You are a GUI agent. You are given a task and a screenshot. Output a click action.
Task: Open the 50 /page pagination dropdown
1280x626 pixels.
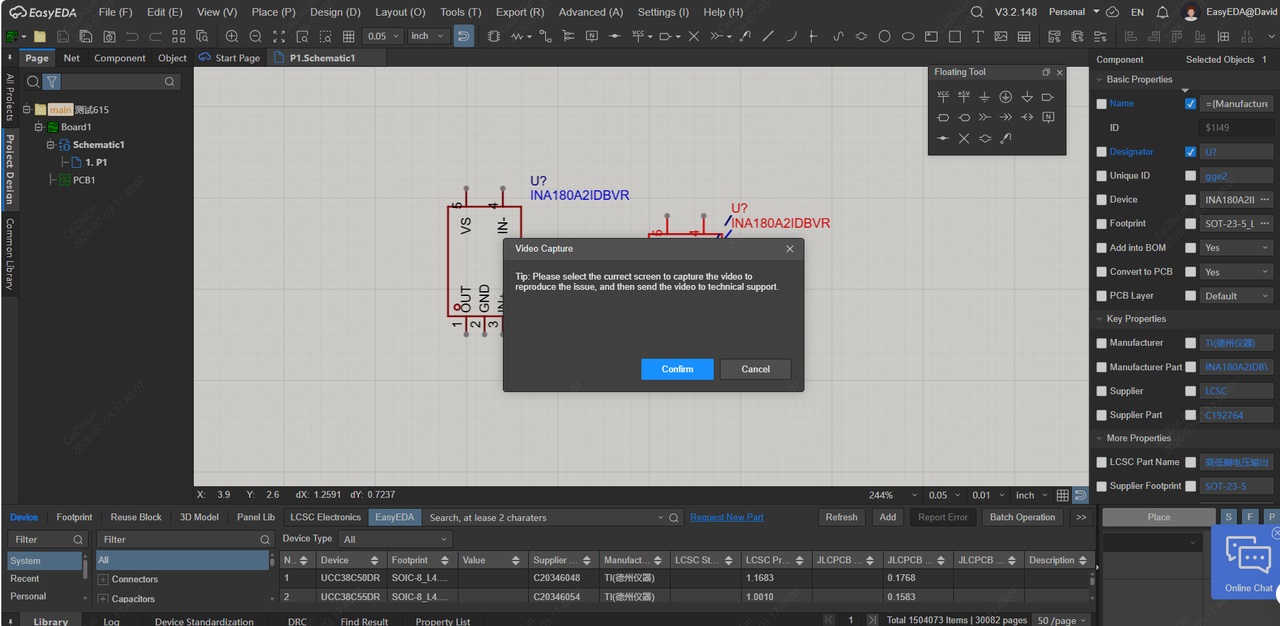[x=1059, y=620]
